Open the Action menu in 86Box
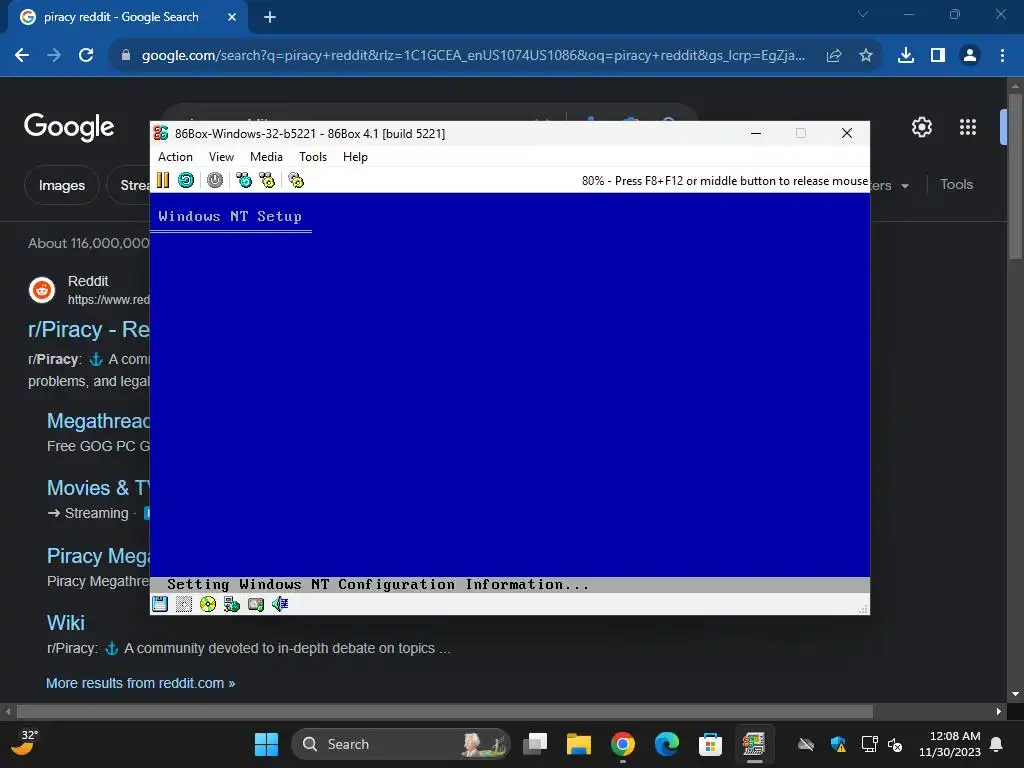Viewport: 1024px width, 768px height. 175,157
